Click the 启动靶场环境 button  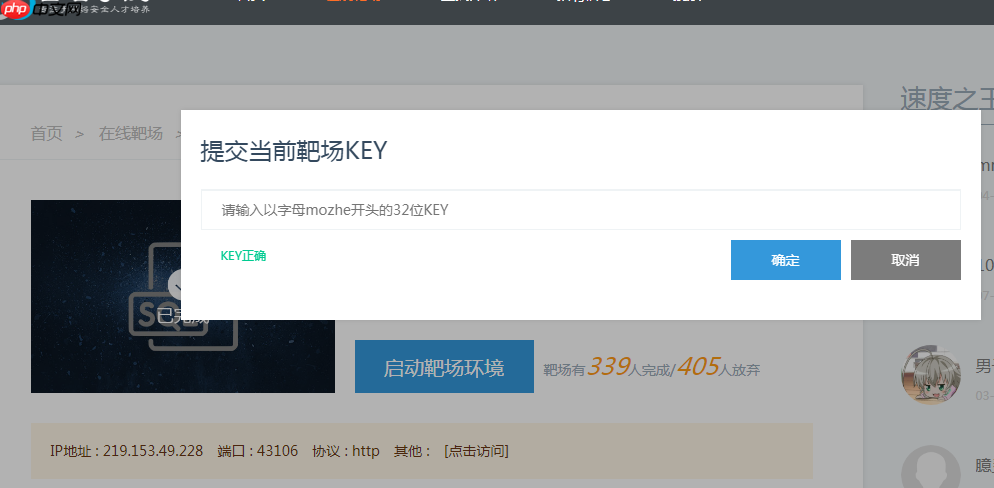[x=444, y=366]
